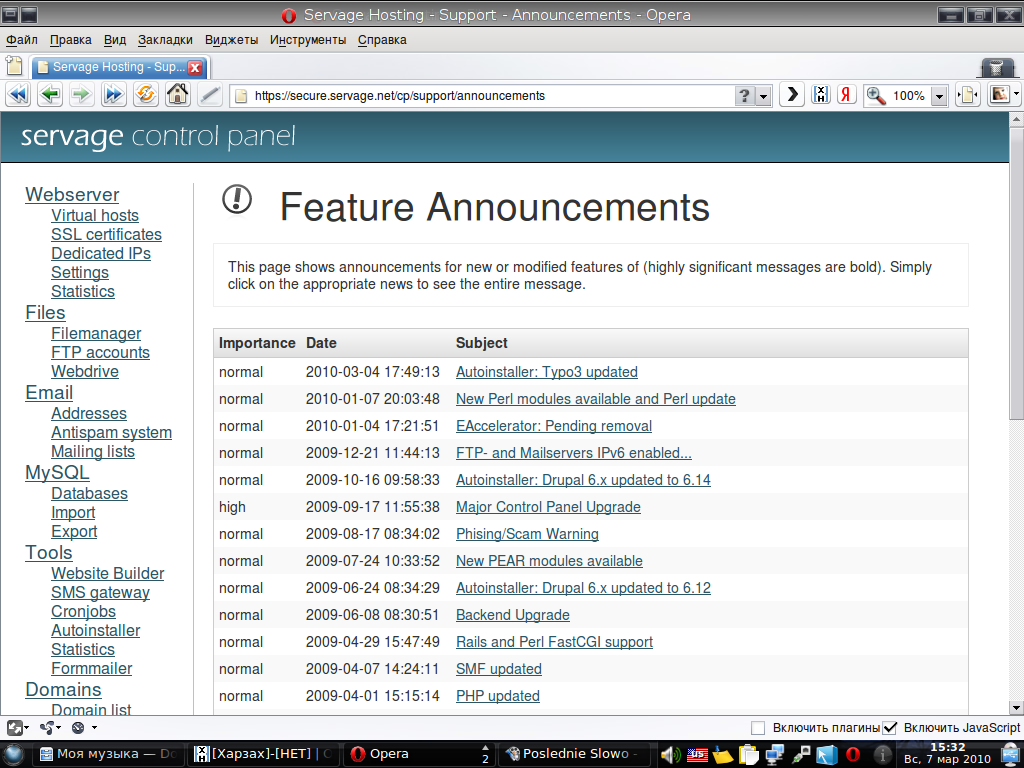Screen dimensions: 1024x768
Task: Click the security question mark badge
Action: [x=744, y=96]
